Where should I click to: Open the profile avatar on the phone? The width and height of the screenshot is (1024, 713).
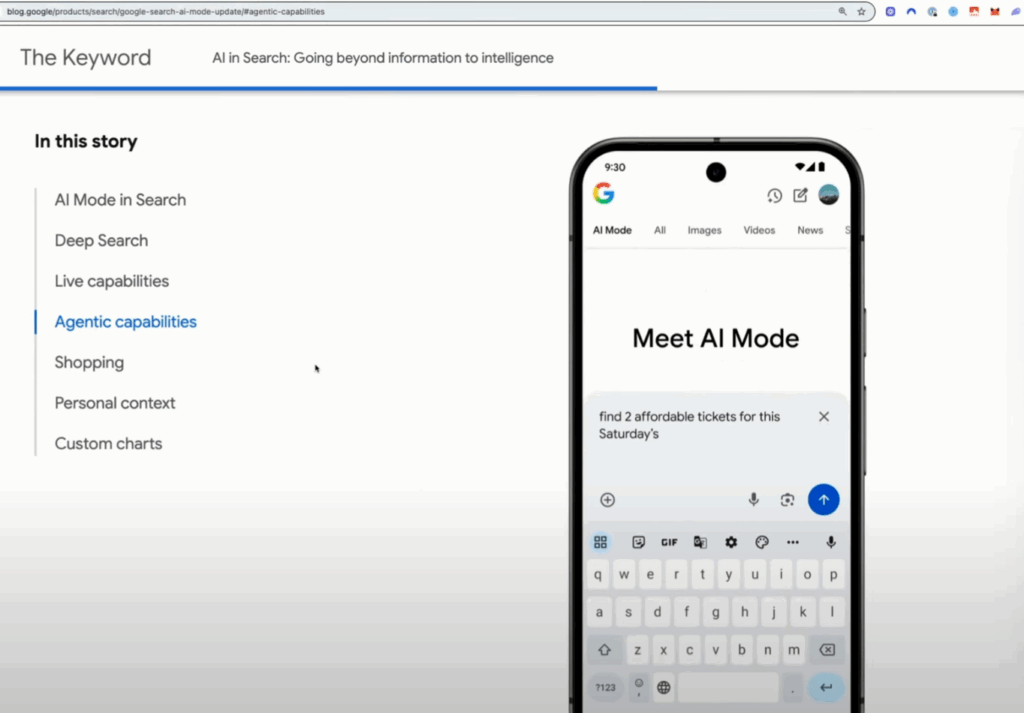coord(829,195)
